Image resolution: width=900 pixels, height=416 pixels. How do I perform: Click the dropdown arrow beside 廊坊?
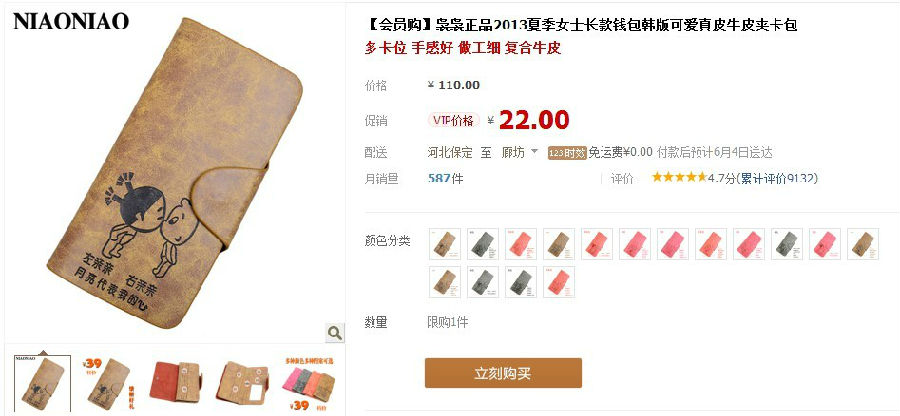(x=534, y=152)
